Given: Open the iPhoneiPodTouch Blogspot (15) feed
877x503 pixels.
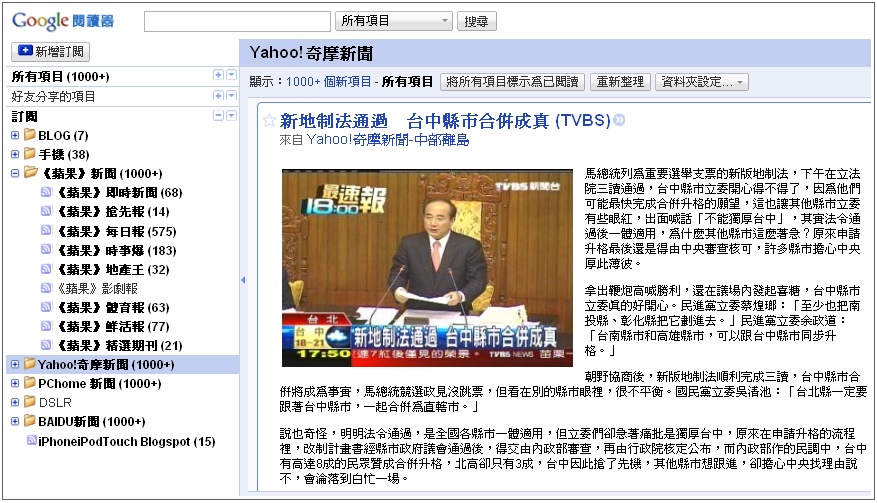Looking at the screenshot, I should click(127, 441).
